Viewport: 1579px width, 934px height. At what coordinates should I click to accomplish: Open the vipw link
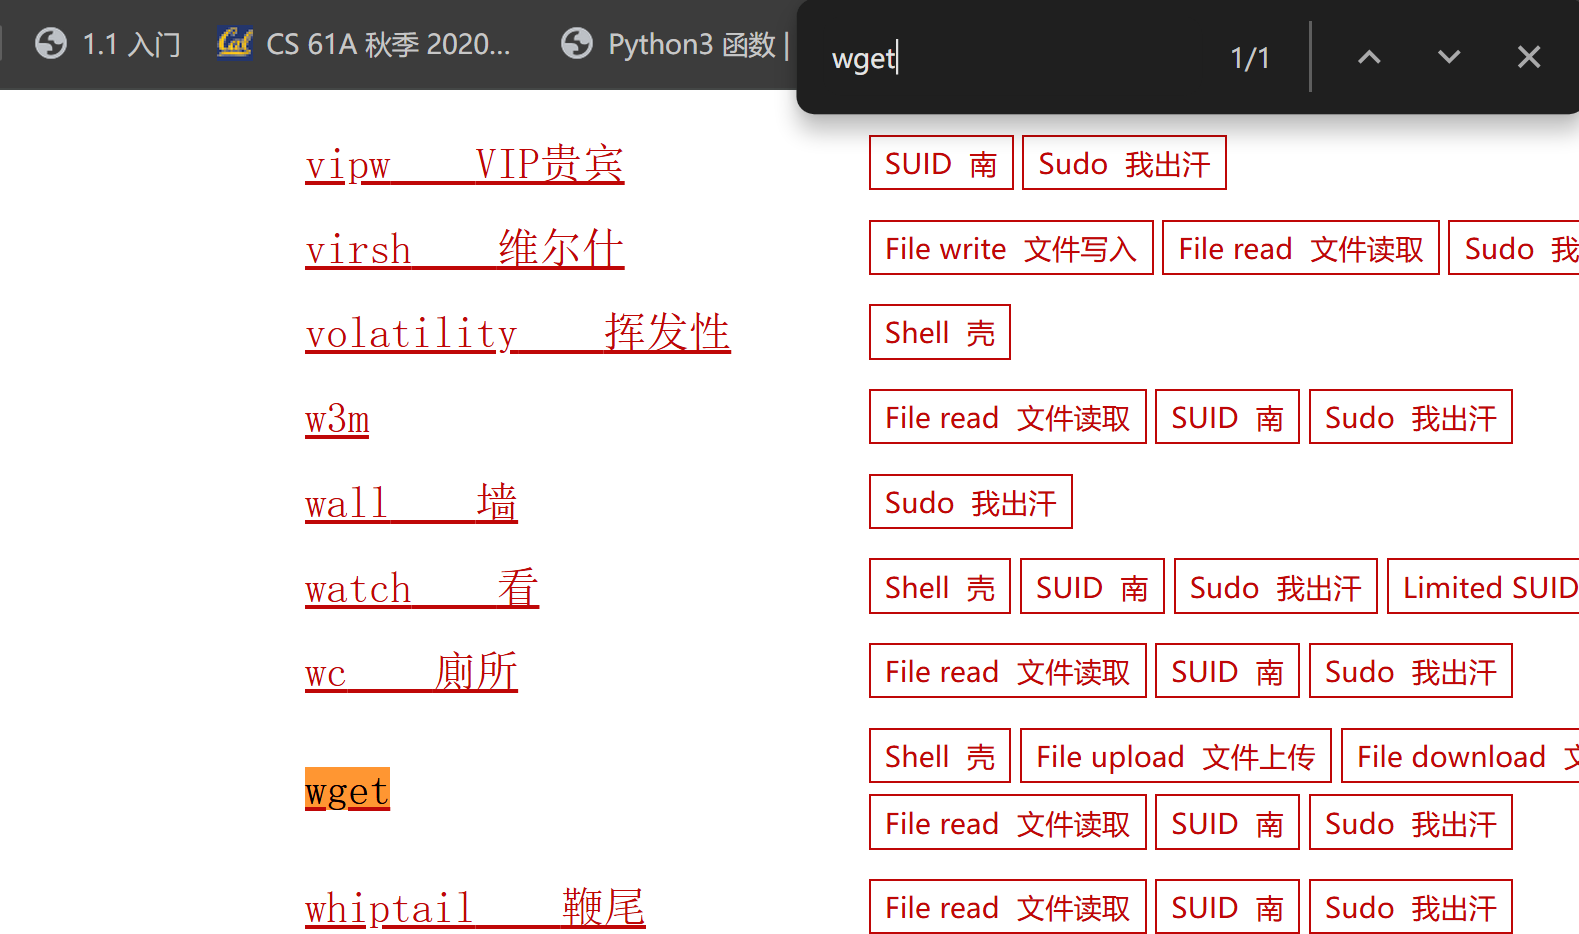pos(464,164)
